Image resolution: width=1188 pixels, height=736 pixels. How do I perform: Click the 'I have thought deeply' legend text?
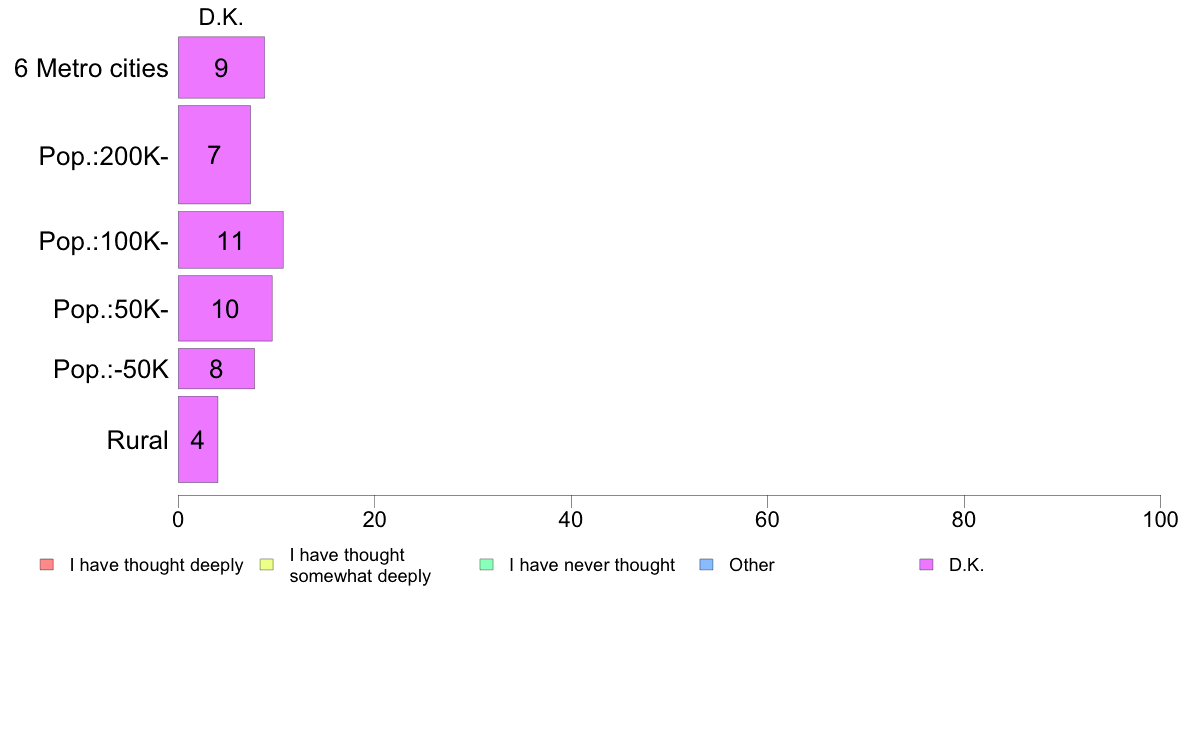click(x=156, y=565)
